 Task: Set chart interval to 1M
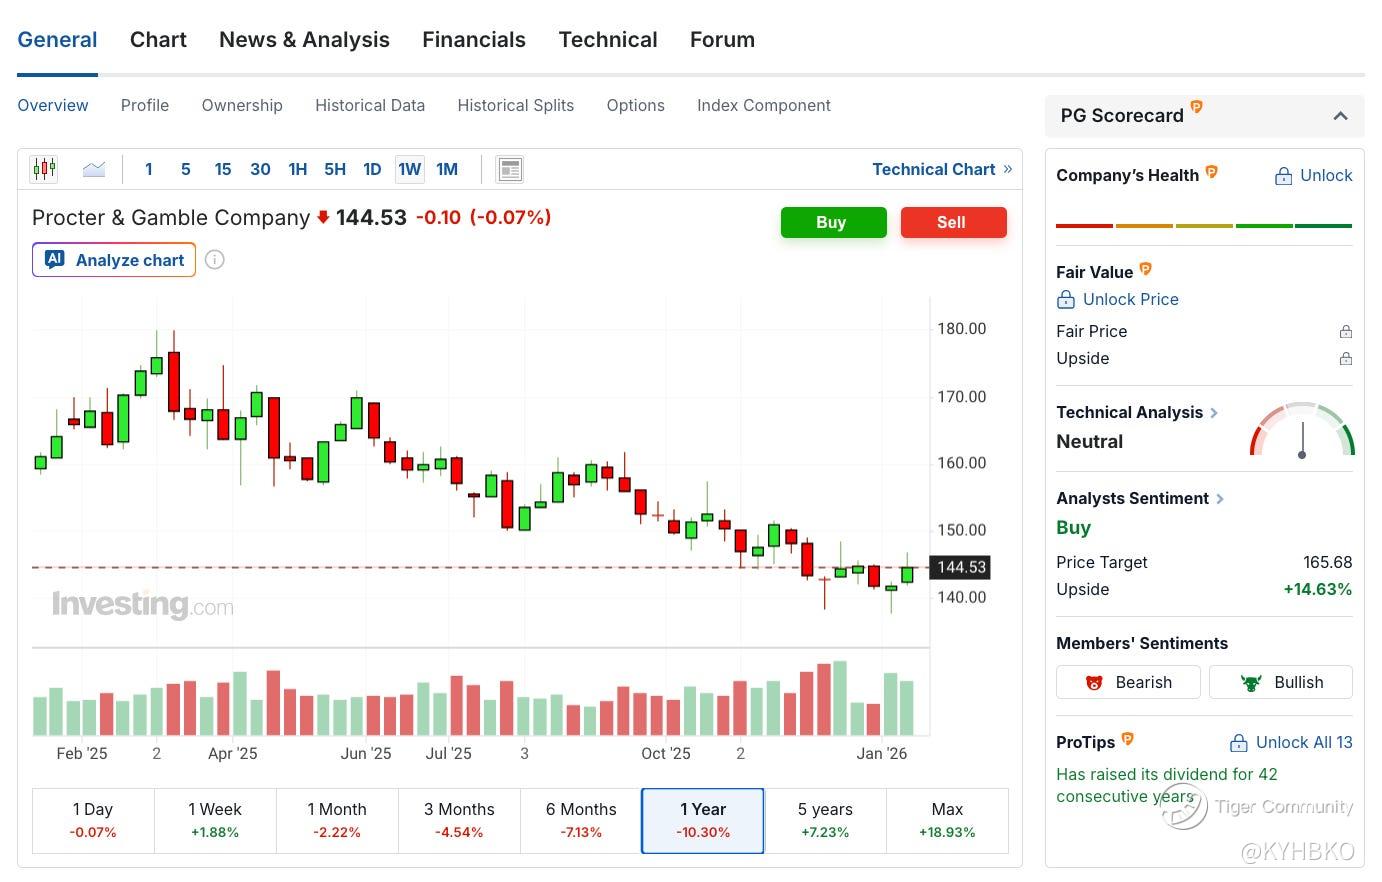coord(447,169)
